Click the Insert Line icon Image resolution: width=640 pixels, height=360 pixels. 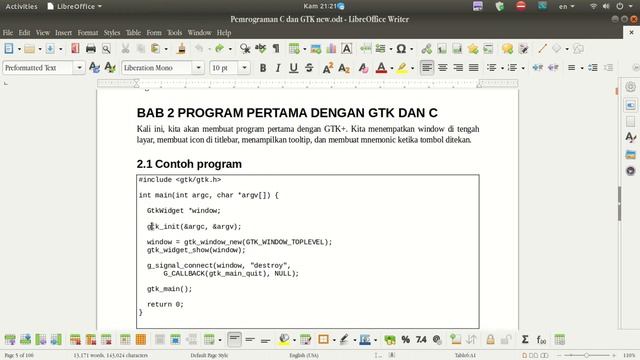[x=542, y=49]
